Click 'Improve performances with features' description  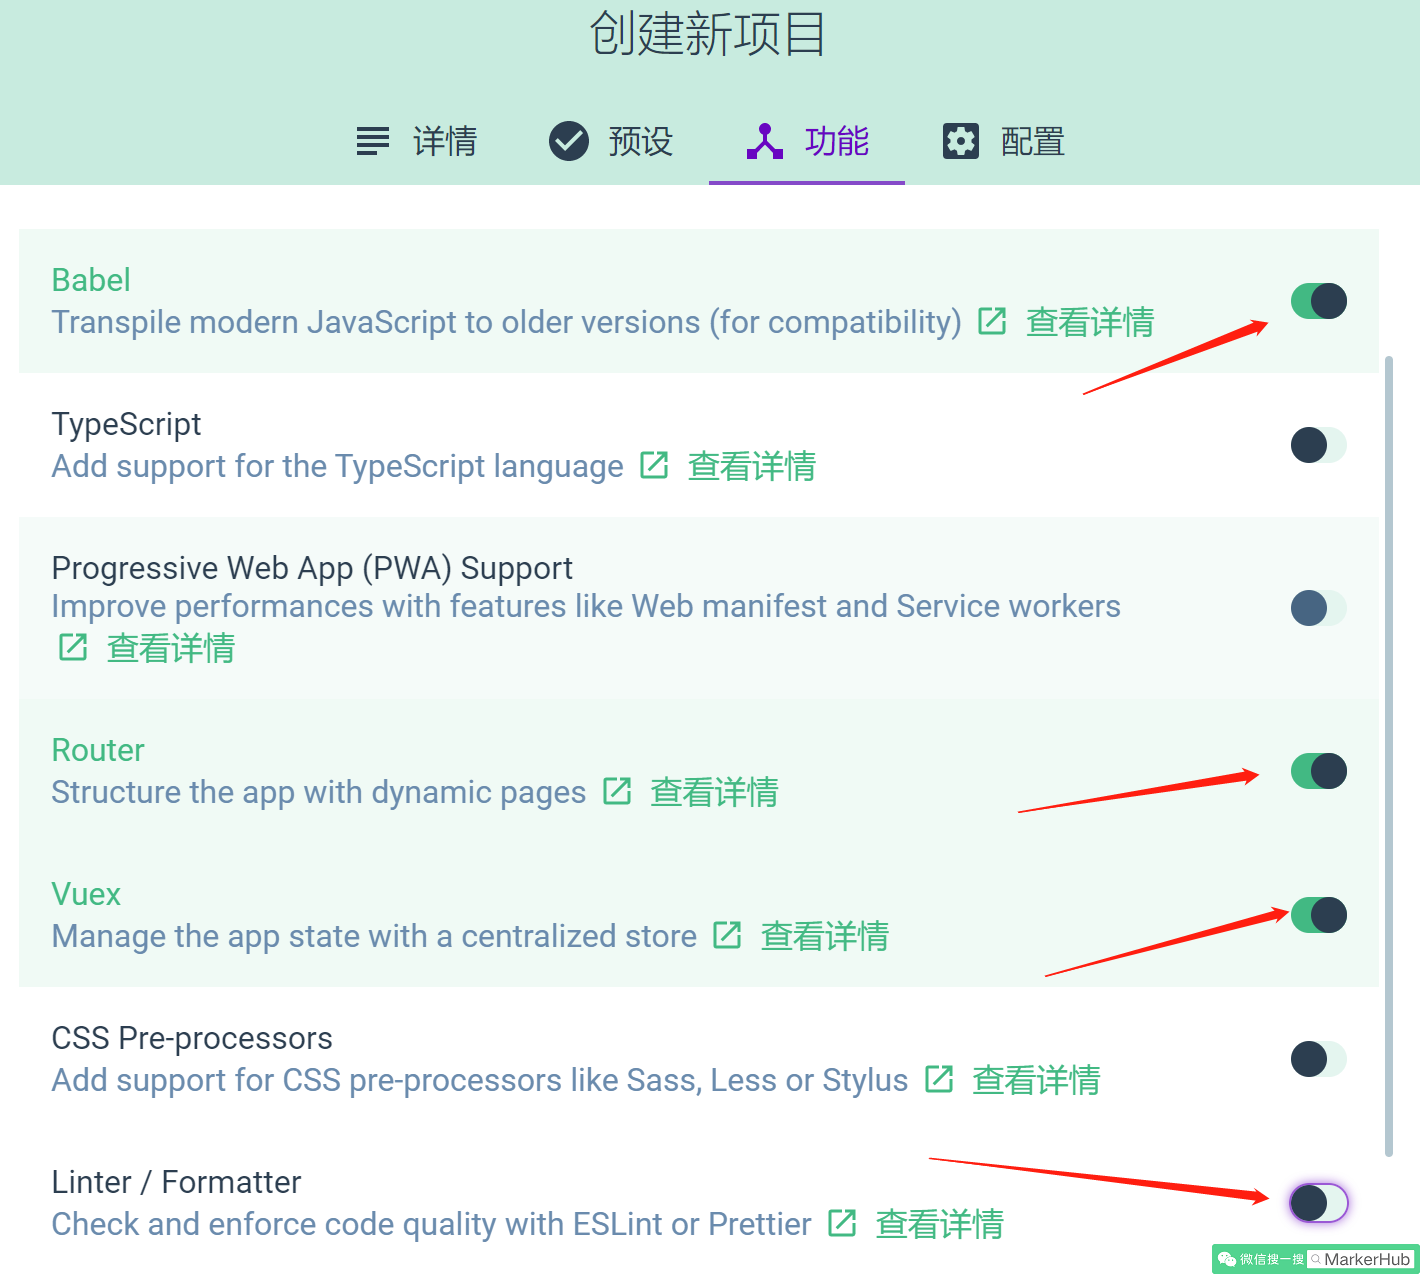586,606
